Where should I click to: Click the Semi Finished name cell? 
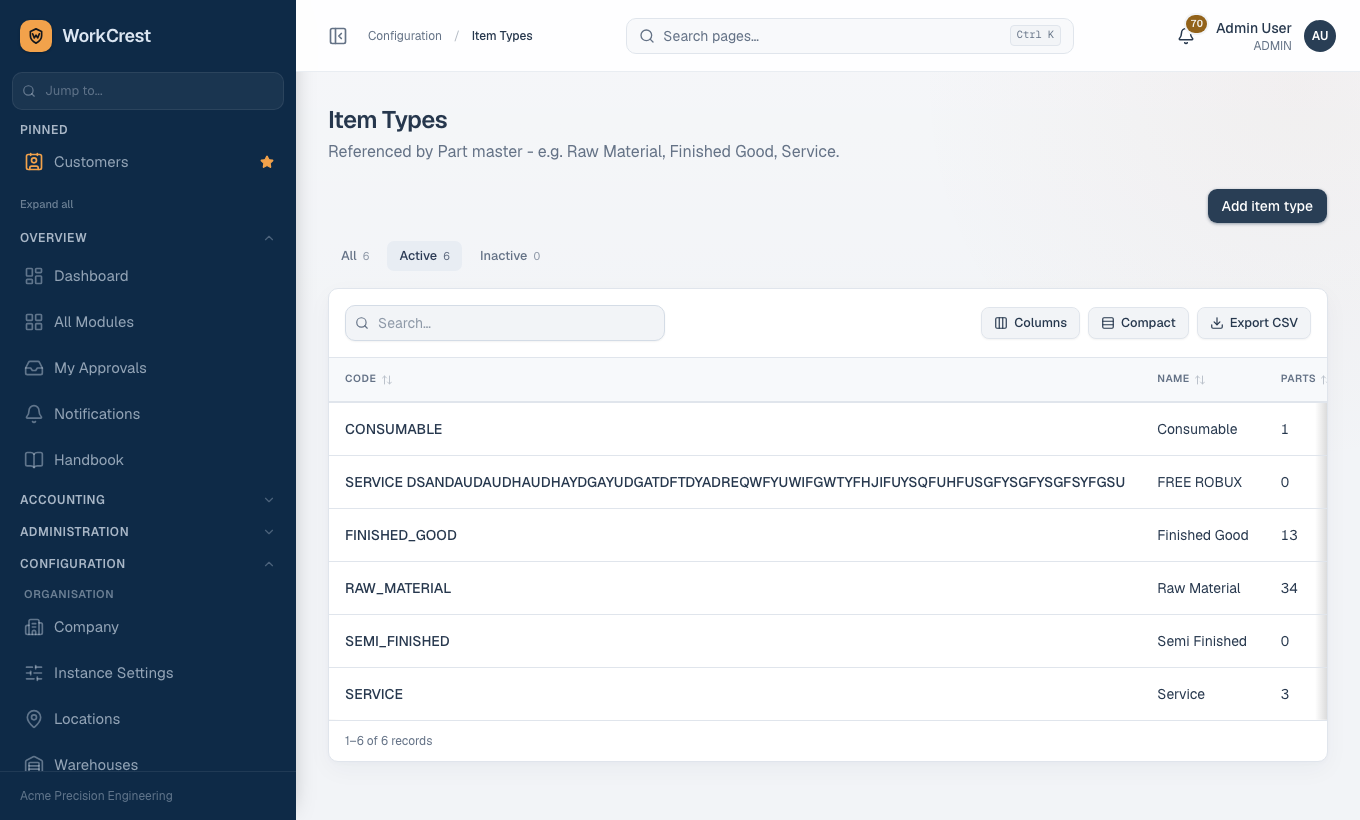point(1202,641)
